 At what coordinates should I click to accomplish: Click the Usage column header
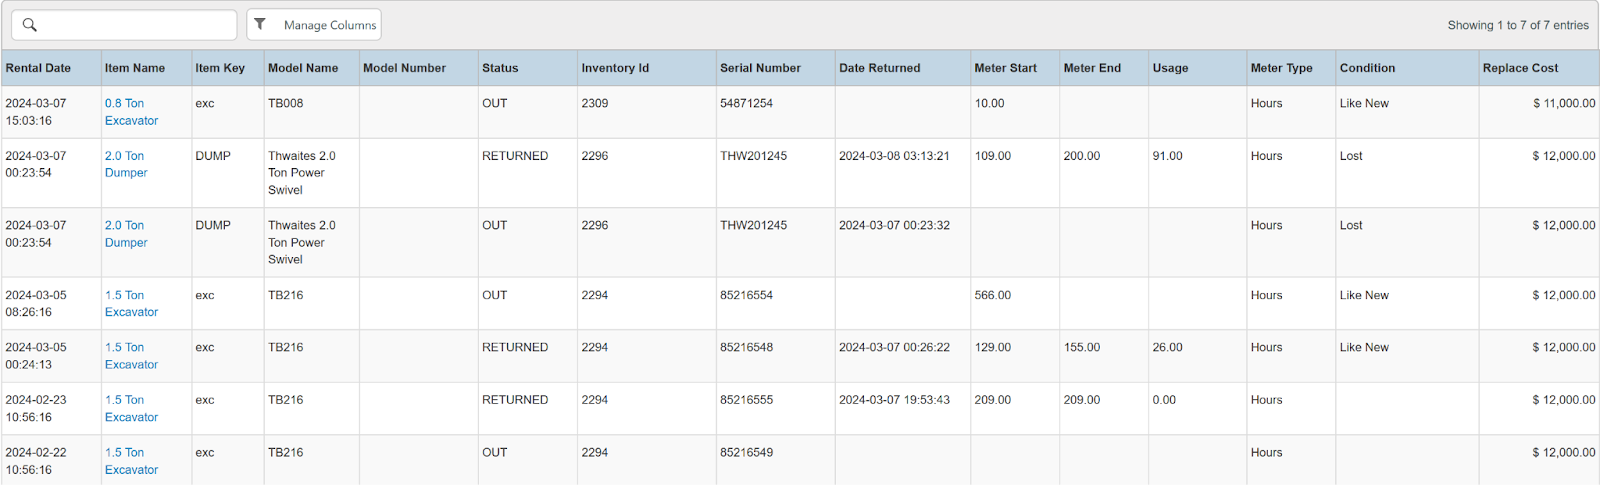1170,68
